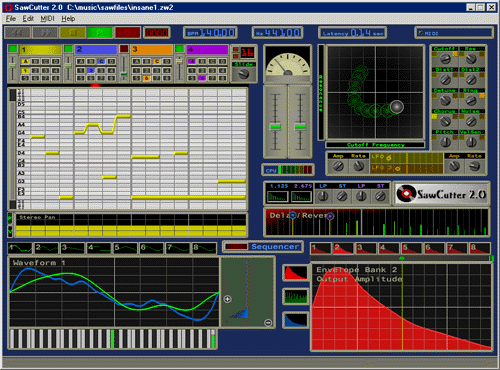Click the Ring knob
500x370 pixels.
click(x=471, y=100)
